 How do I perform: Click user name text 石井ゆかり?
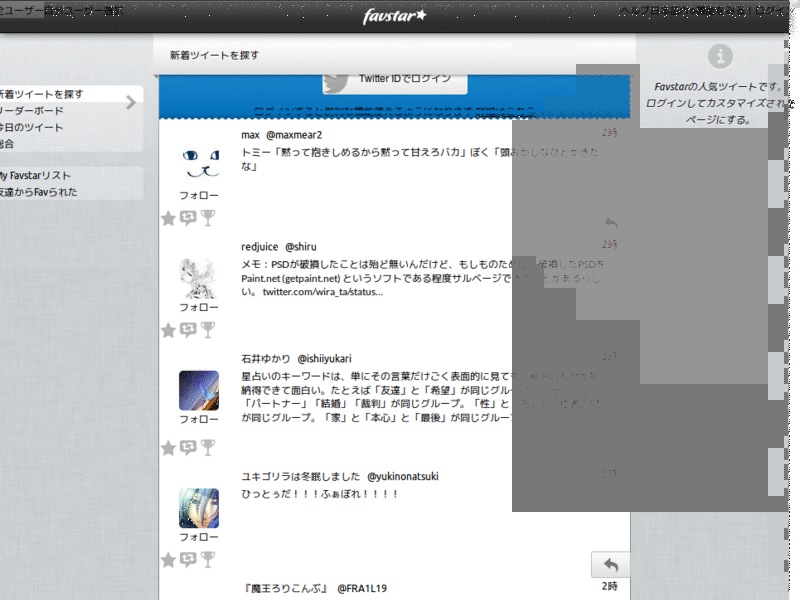[x=266, y=359]
